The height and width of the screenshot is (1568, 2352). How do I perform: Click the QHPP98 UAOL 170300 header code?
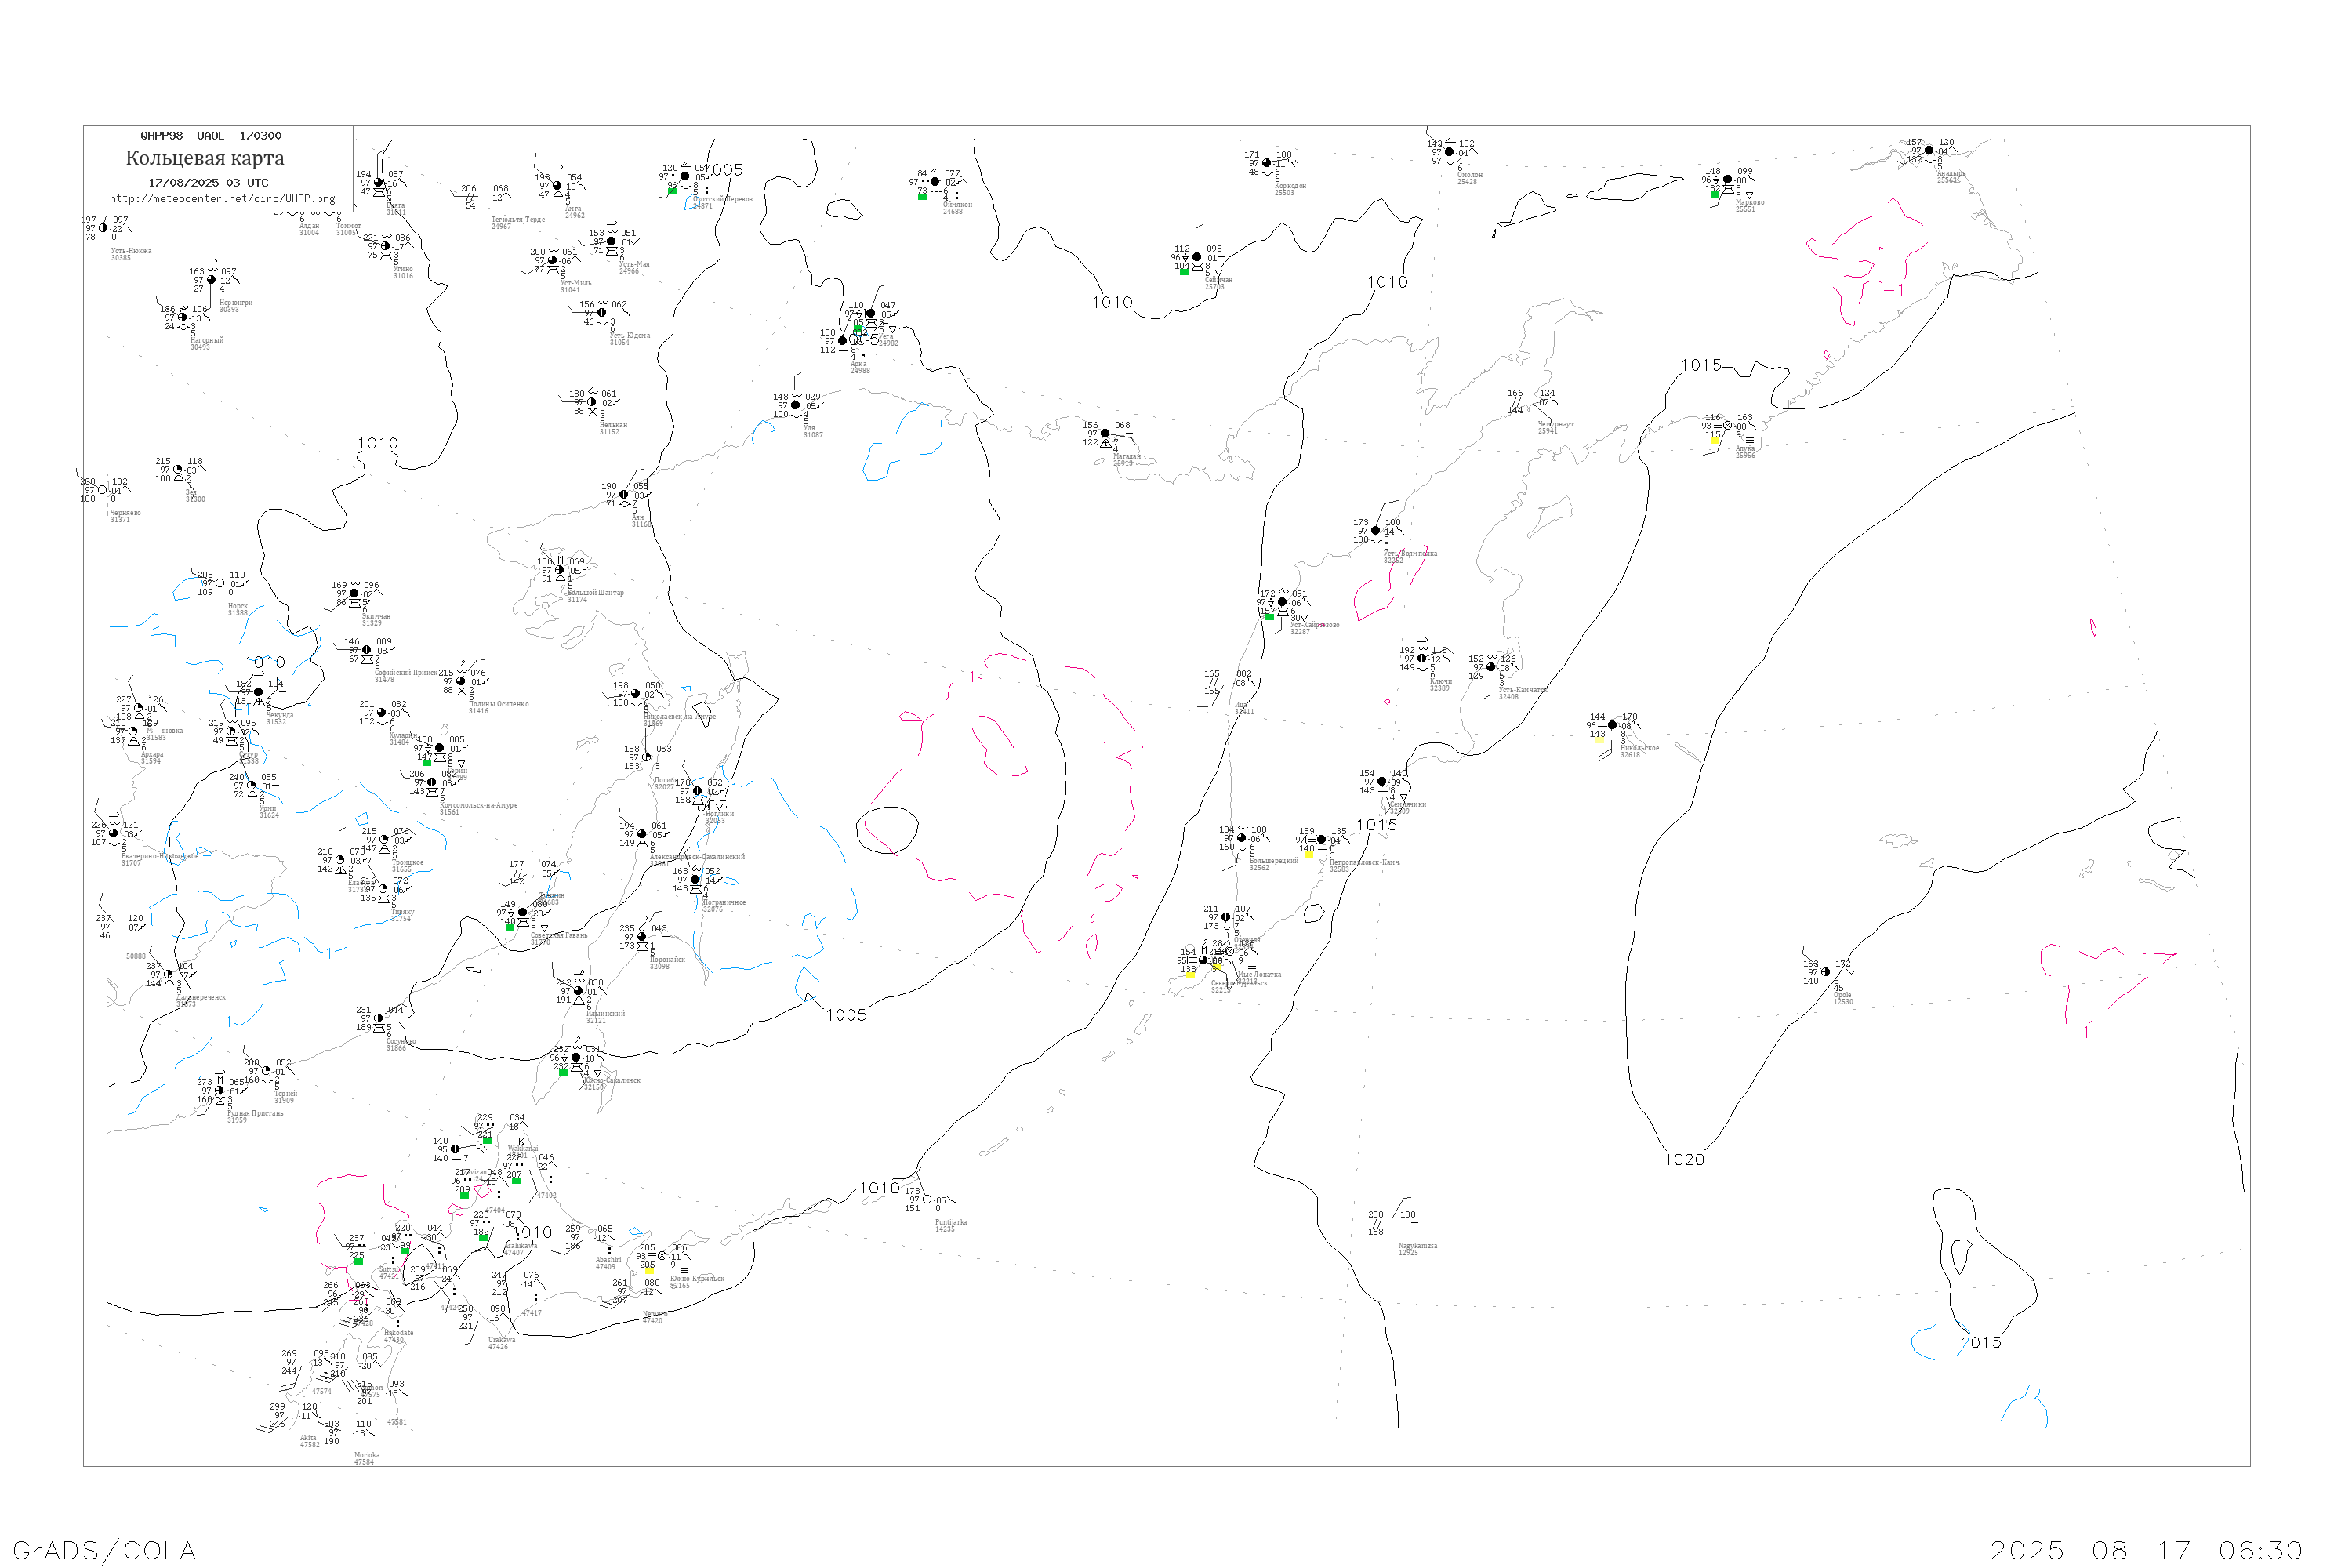click(x=211, y=136)
